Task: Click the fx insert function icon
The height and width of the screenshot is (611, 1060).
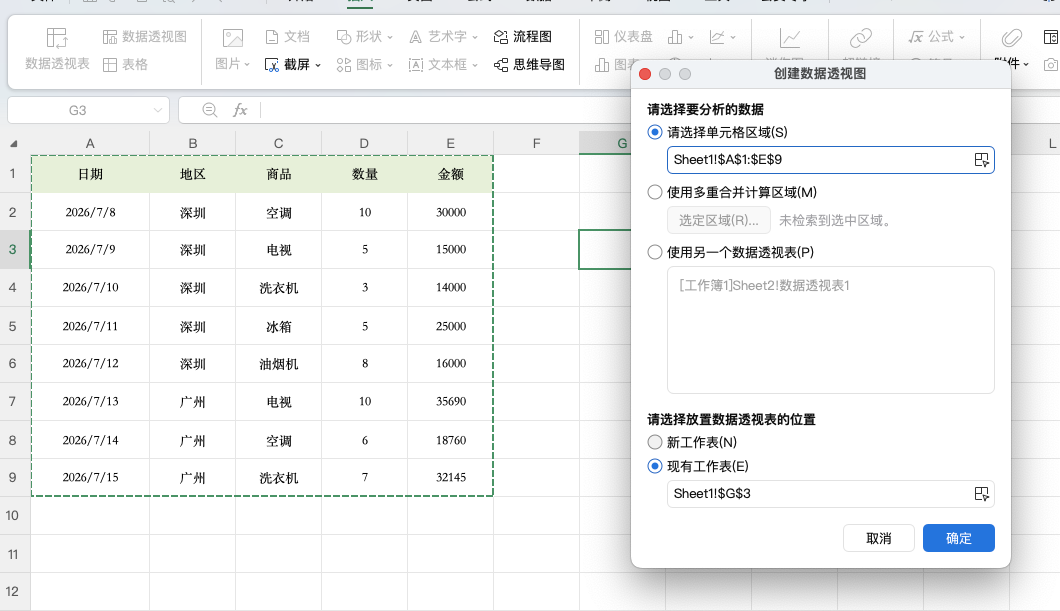Action: point(240,109)
